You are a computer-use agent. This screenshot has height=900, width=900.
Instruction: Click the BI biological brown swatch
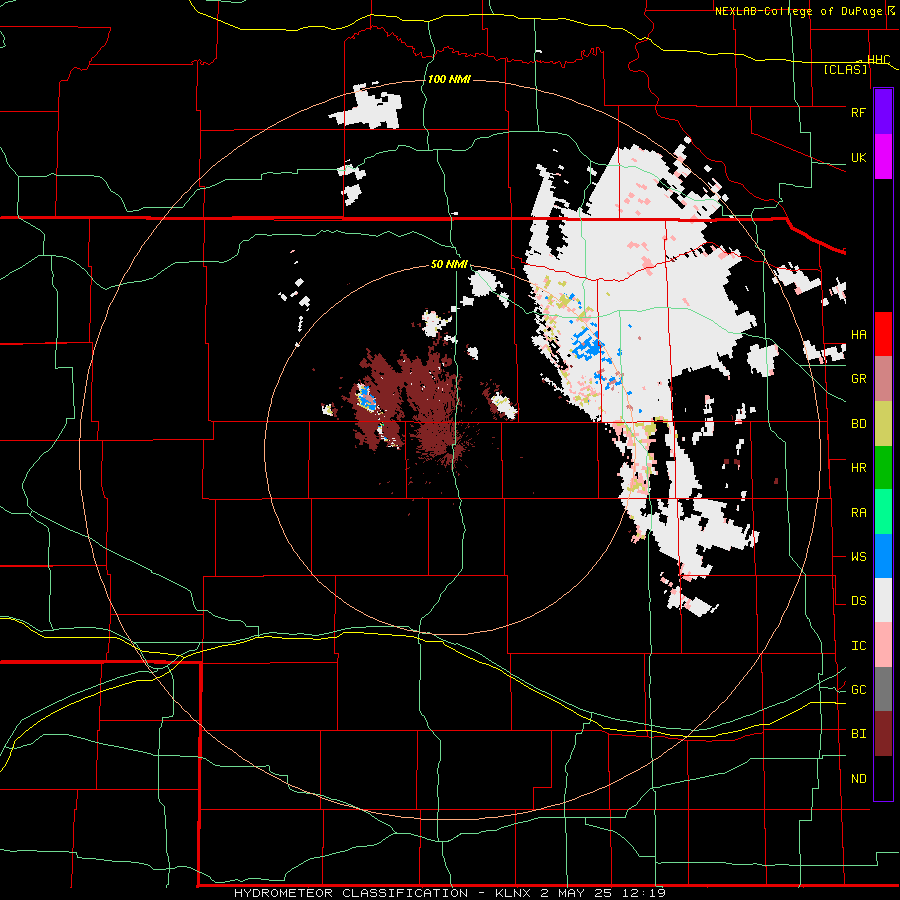click(883, 734)
